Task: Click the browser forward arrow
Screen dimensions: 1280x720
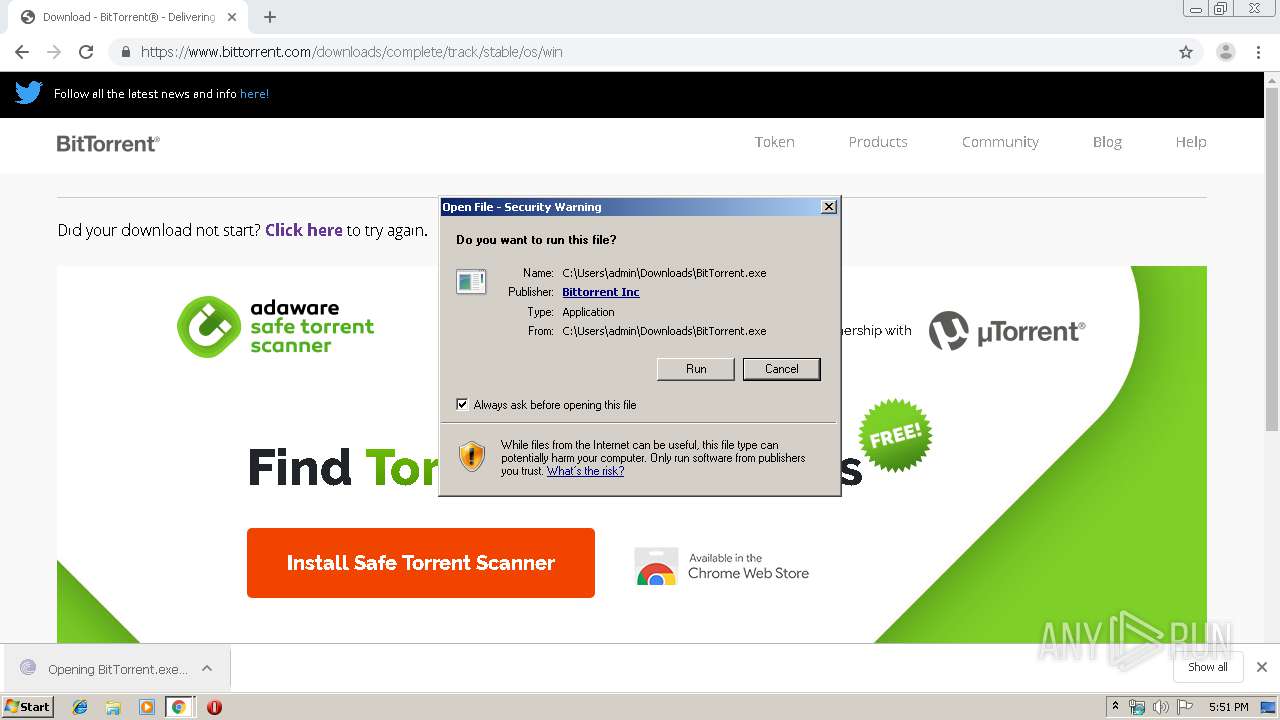Action: point(54,52)
